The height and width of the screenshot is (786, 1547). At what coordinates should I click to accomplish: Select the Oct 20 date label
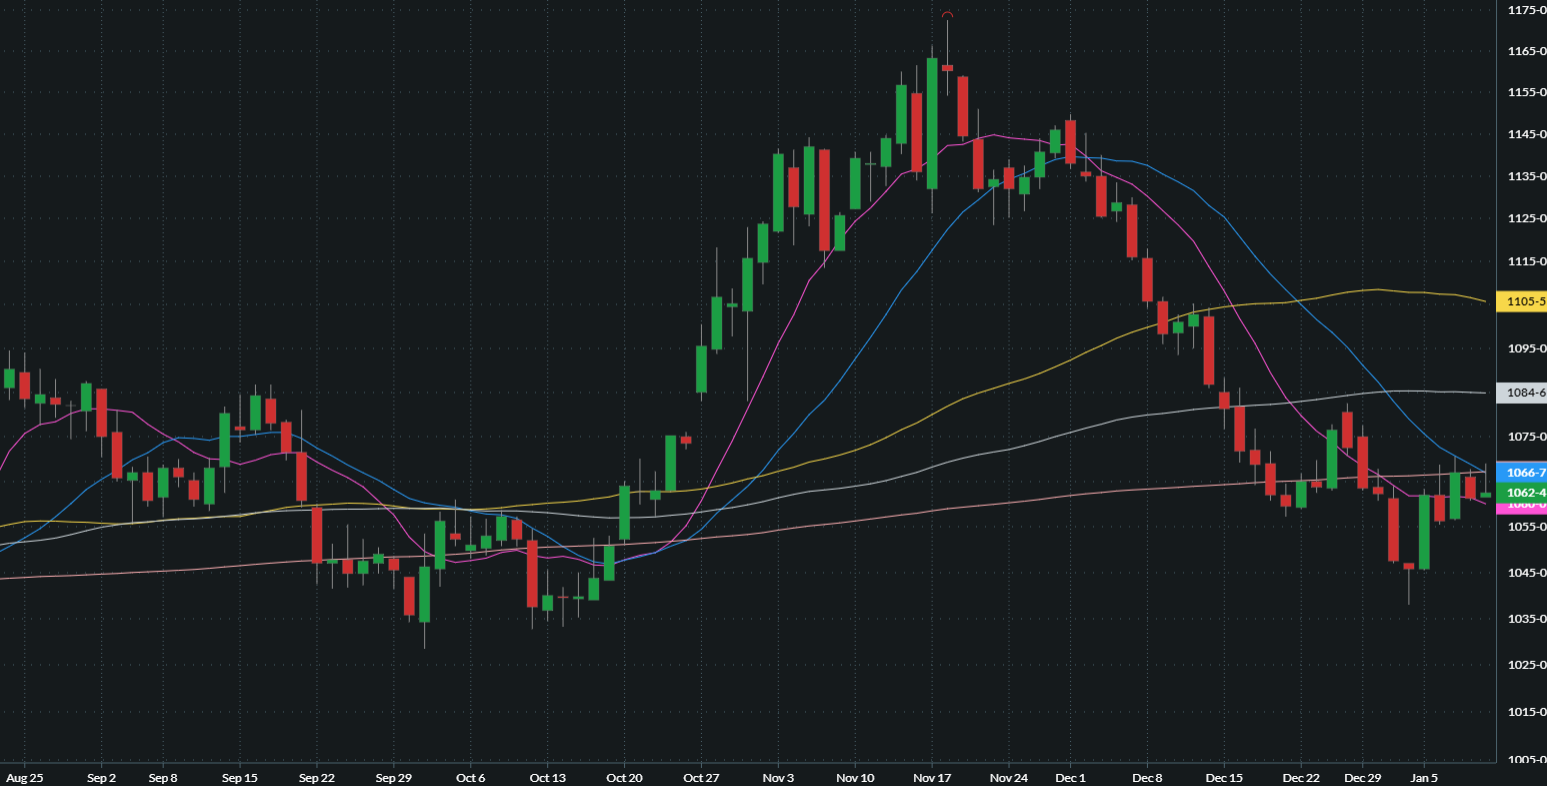(624, 777)
